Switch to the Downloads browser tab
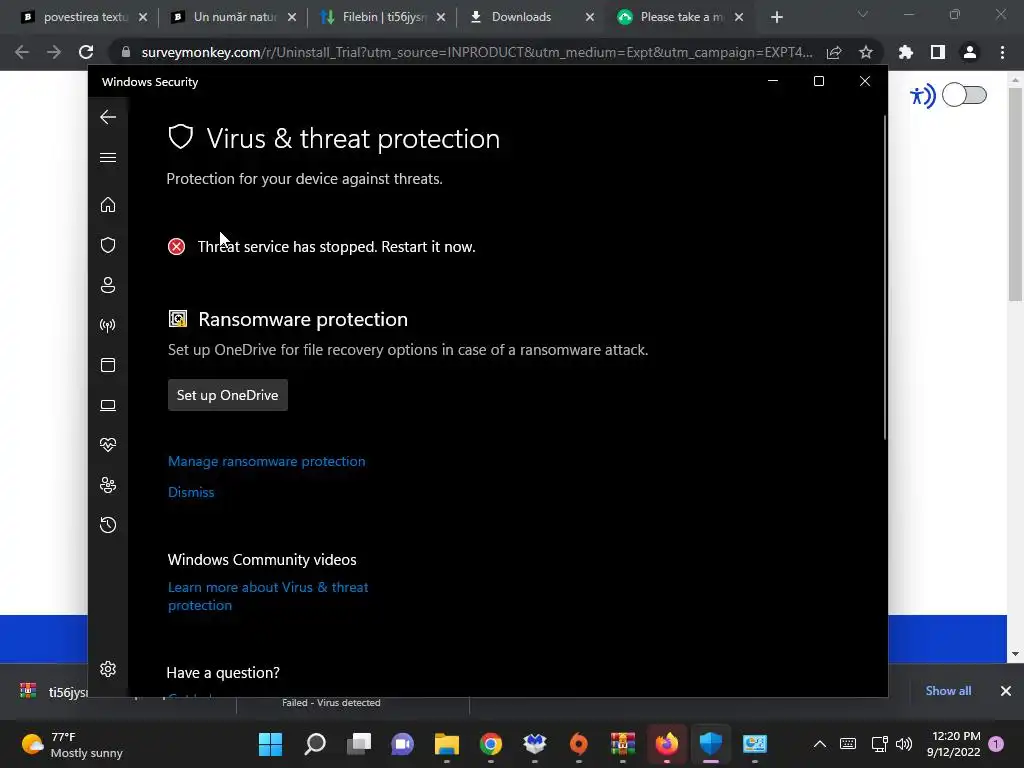This screenshot has width=1024, height=768. [x=532, y=17]
